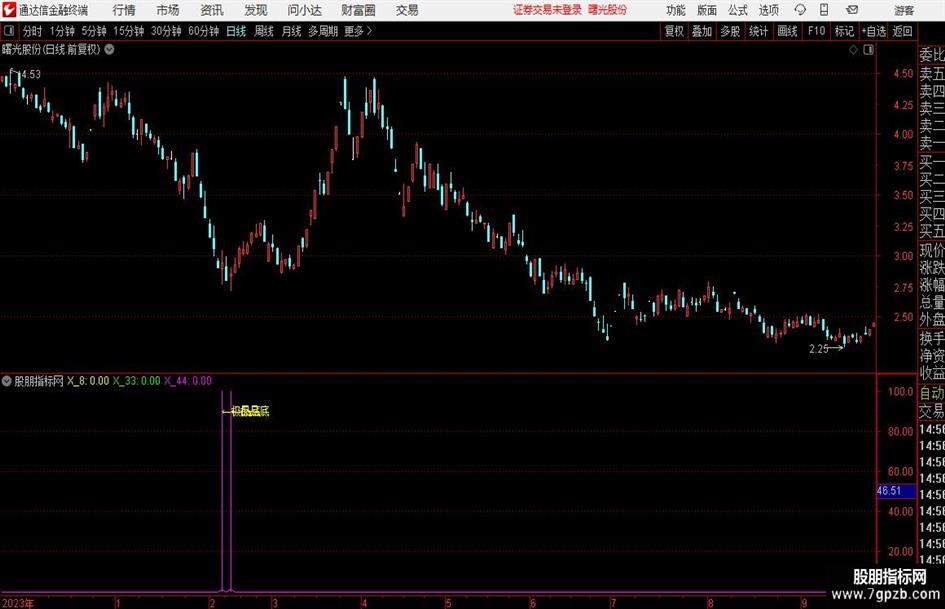Open the 交易 menu

(407, 10)
